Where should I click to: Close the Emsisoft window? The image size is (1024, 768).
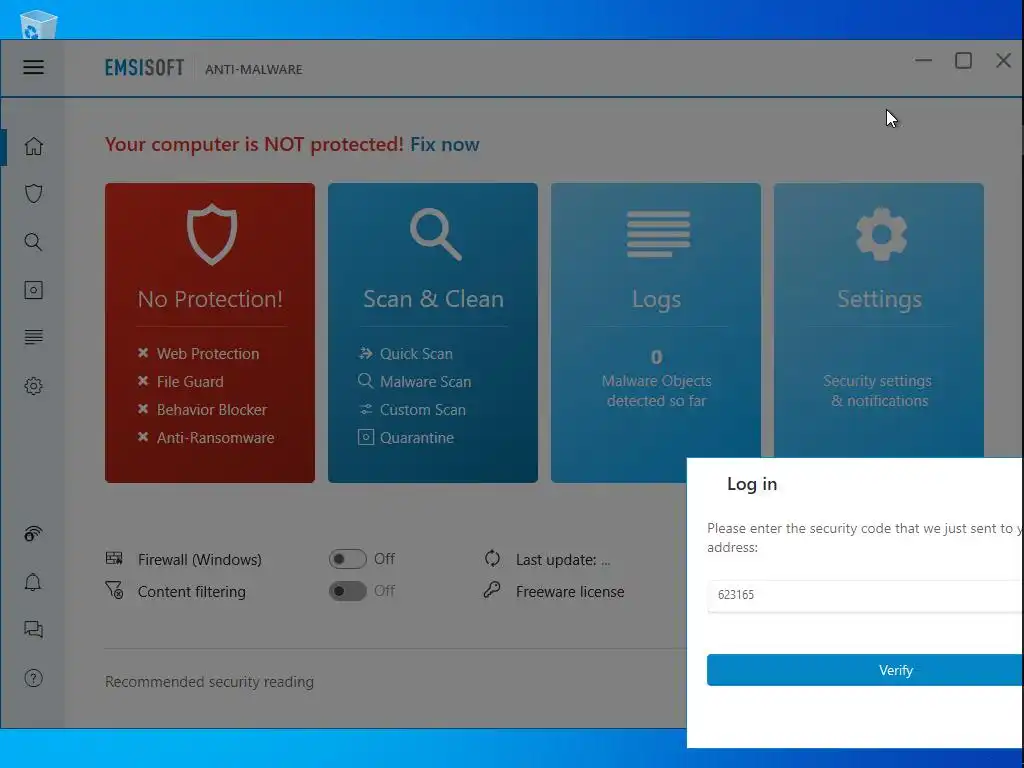pos(1004,61)
